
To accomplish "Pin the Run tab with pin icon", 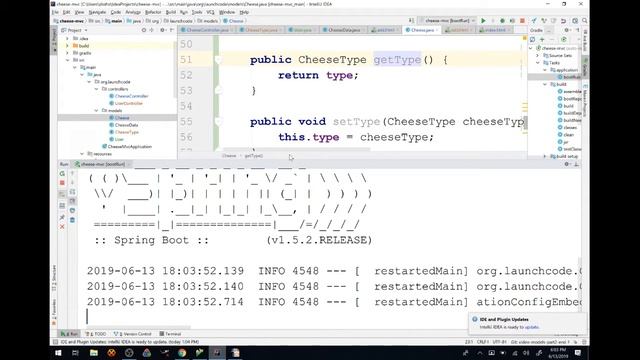I will 62,217.
